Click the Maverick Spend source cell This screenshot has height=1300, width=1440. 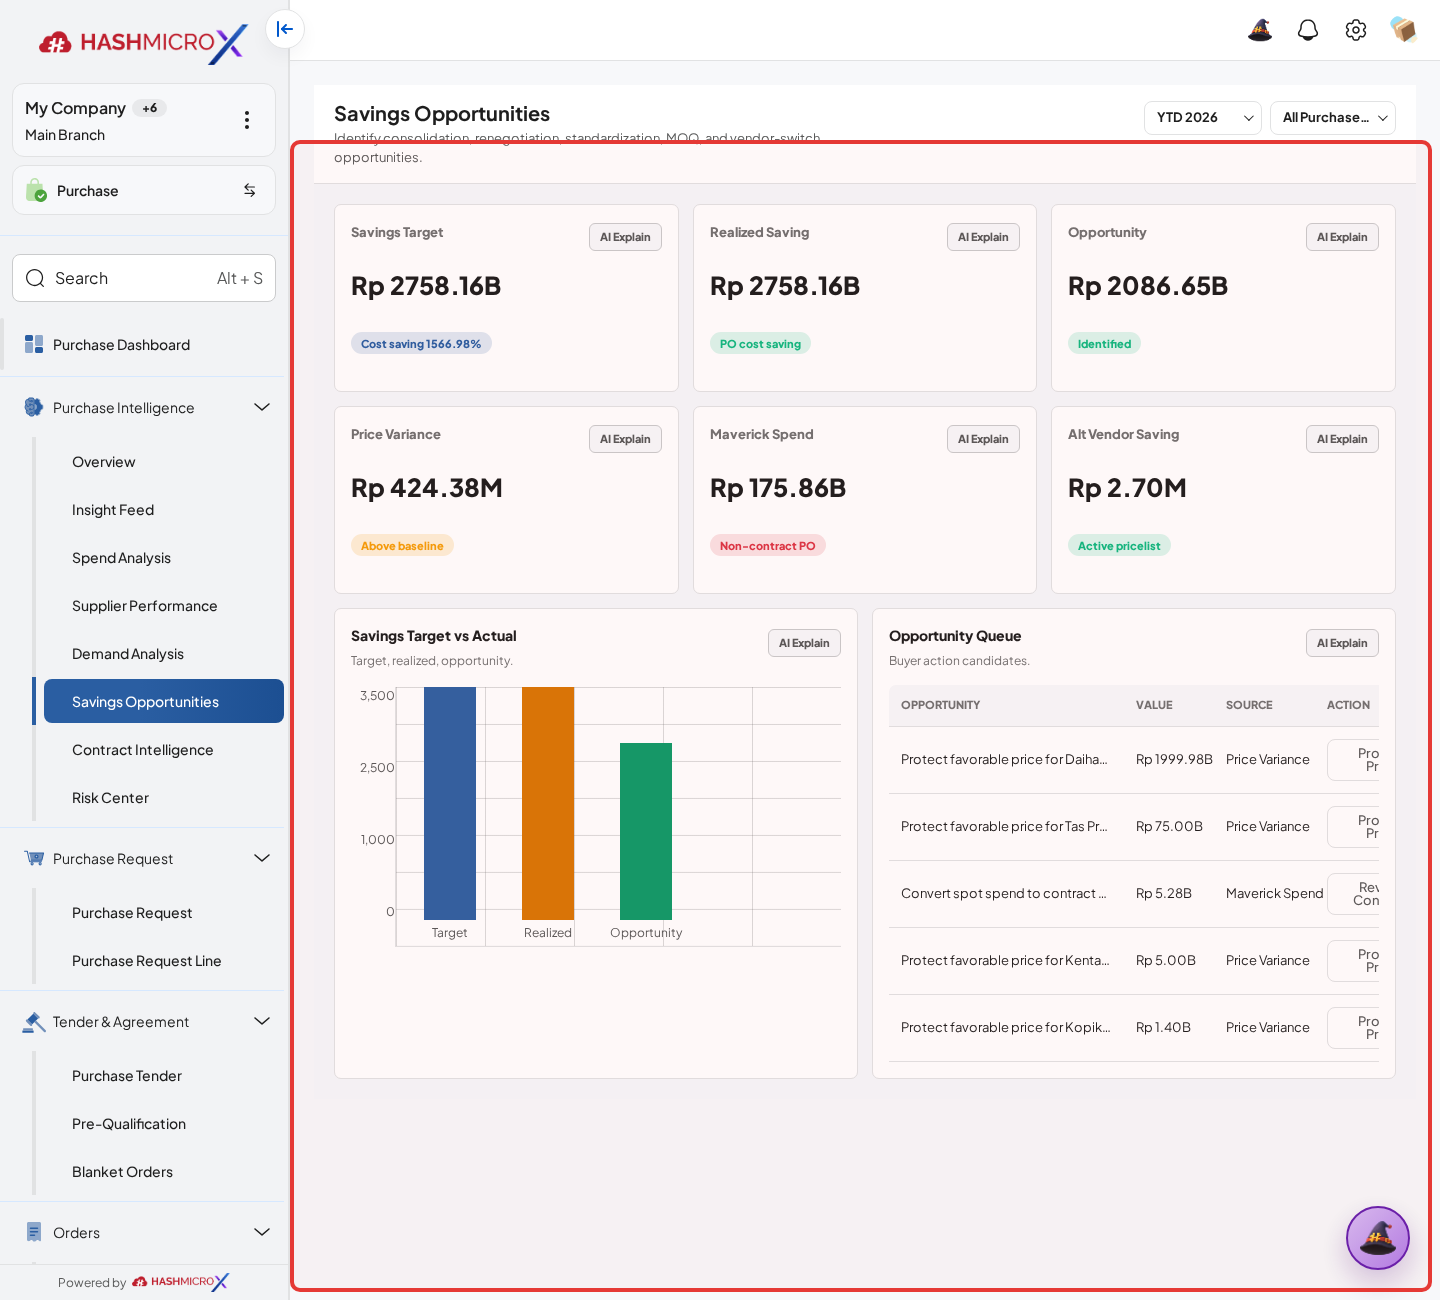[x=1274, y=894]
